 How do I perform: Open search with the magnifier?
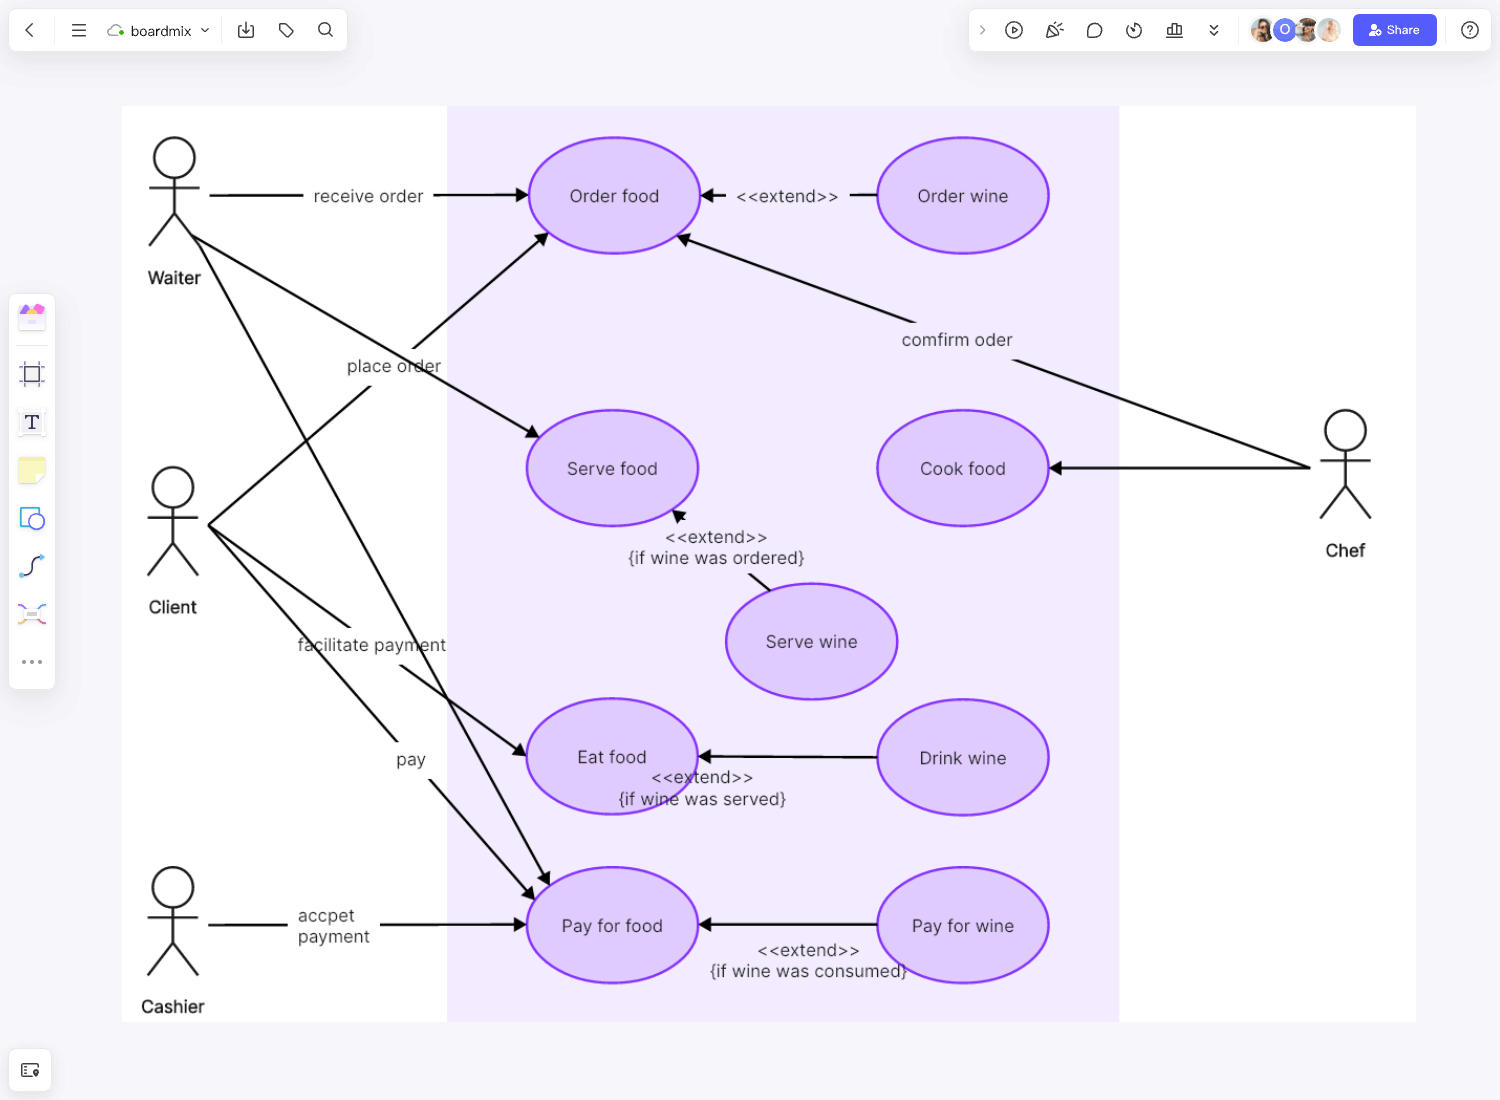coord(325,30)
